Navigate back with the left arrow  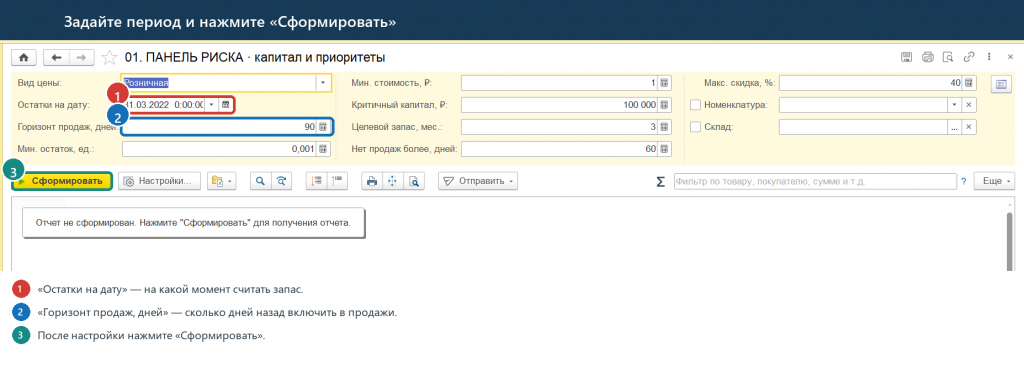[x=56, y=57]
